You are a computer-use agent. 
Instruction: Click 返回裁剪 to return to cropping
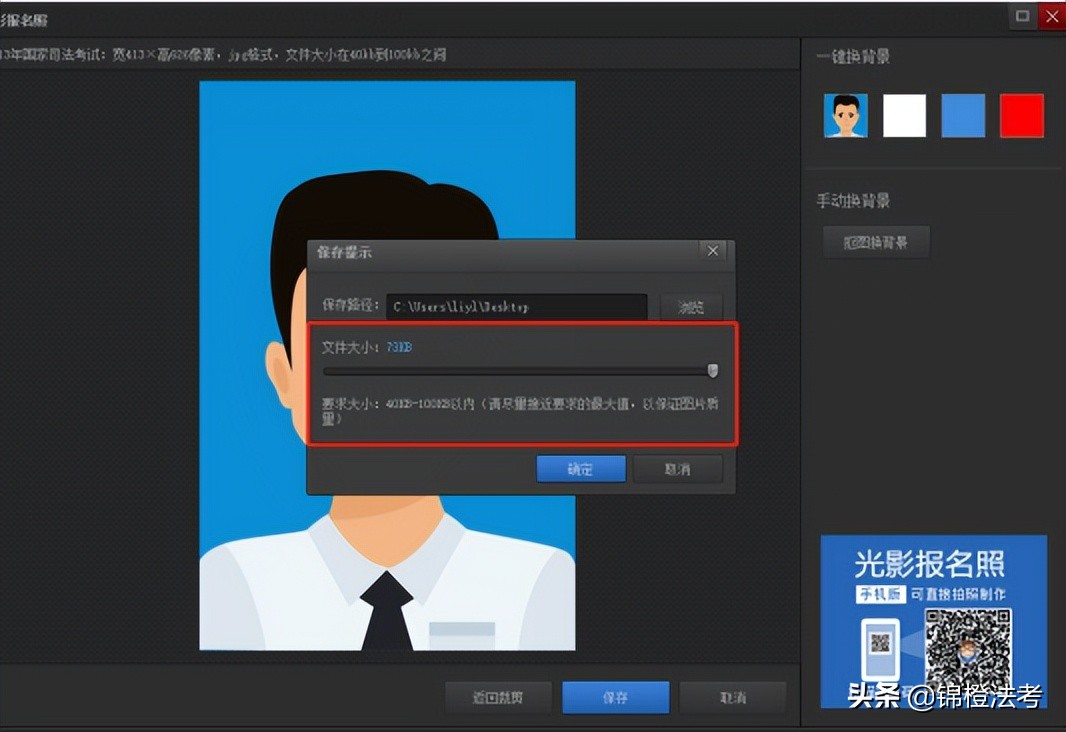click(498, 697)
